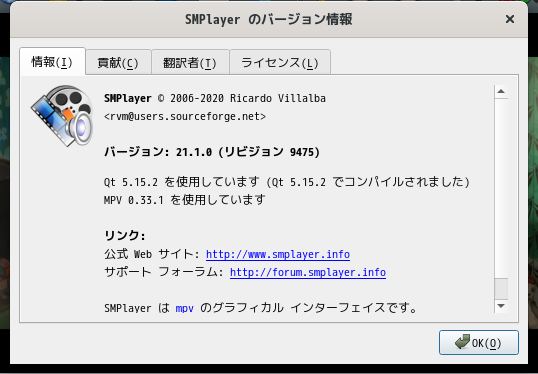
Task: Open the 貢献(C) tab
Action: point(118,63)
